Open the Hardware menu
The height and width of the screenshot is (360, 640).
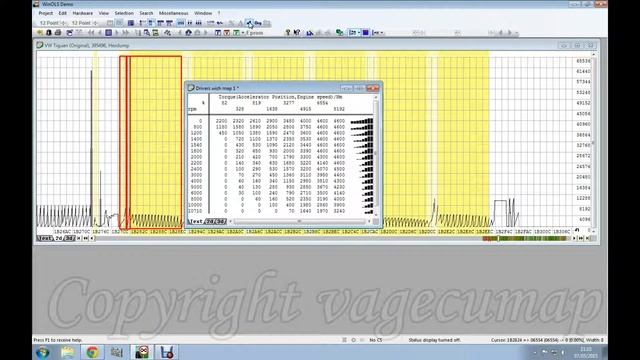[82, 13]
